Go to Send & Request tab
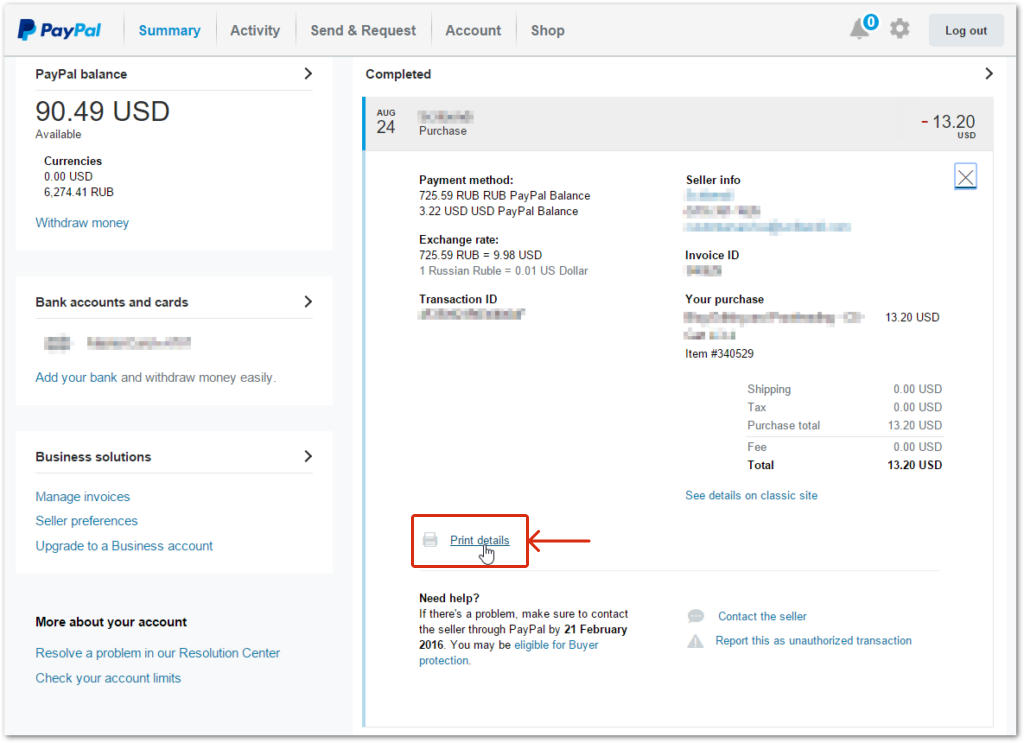 [363, 30]
